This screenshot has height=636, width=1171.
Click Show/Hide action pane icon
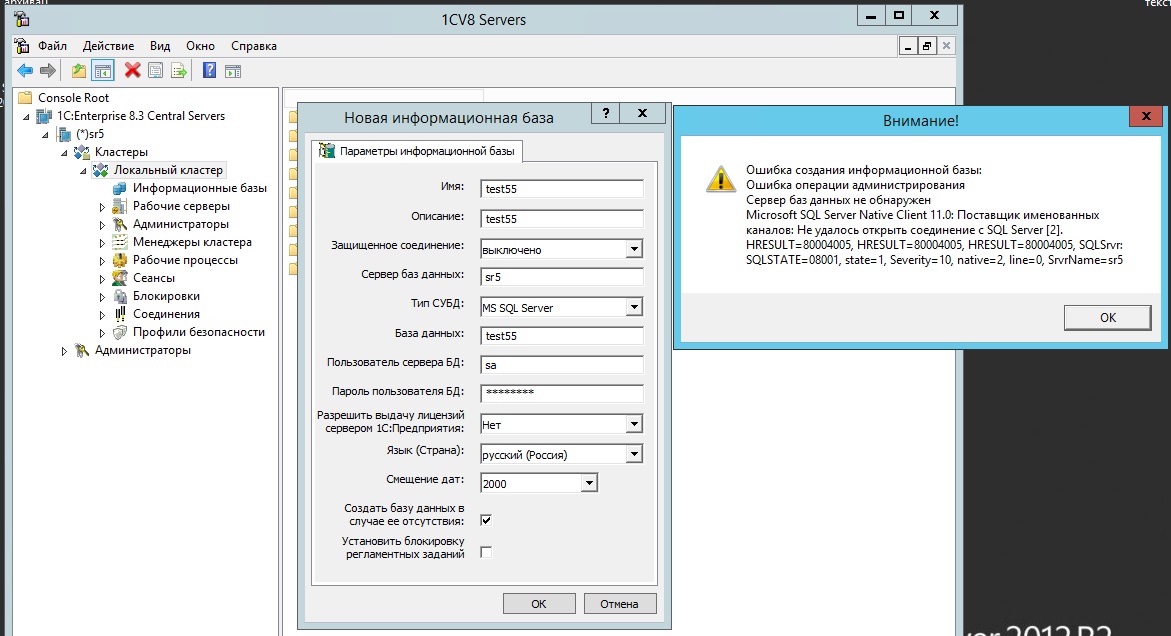(233, 71)
